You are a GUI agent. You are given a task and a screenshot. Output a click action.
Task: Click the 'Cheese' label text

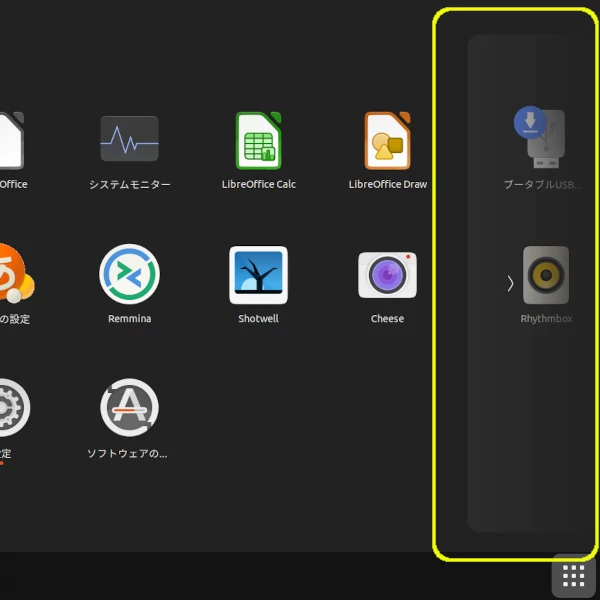coord(387,319)
